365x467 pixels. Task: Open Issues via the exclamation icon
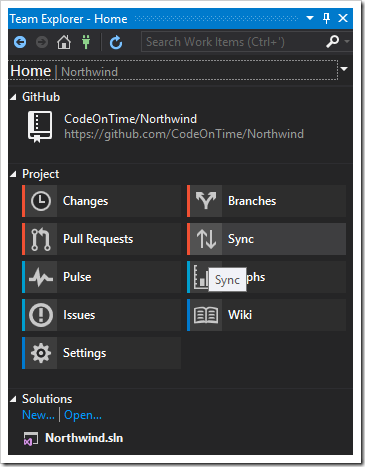point(41,315)
